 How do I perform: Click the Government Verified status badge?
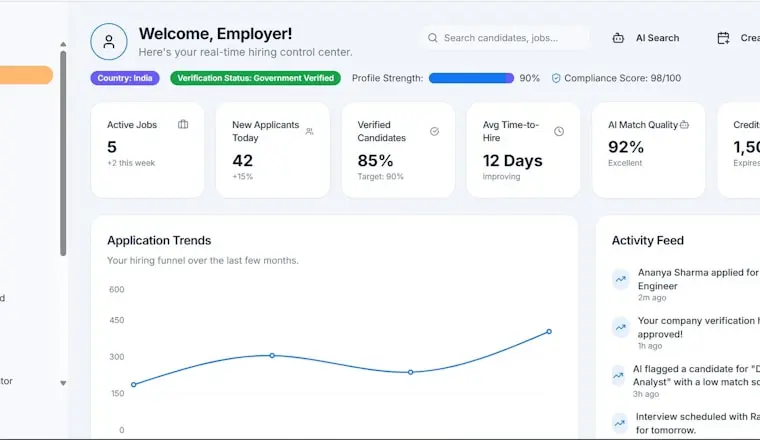(x=255, y=78)
